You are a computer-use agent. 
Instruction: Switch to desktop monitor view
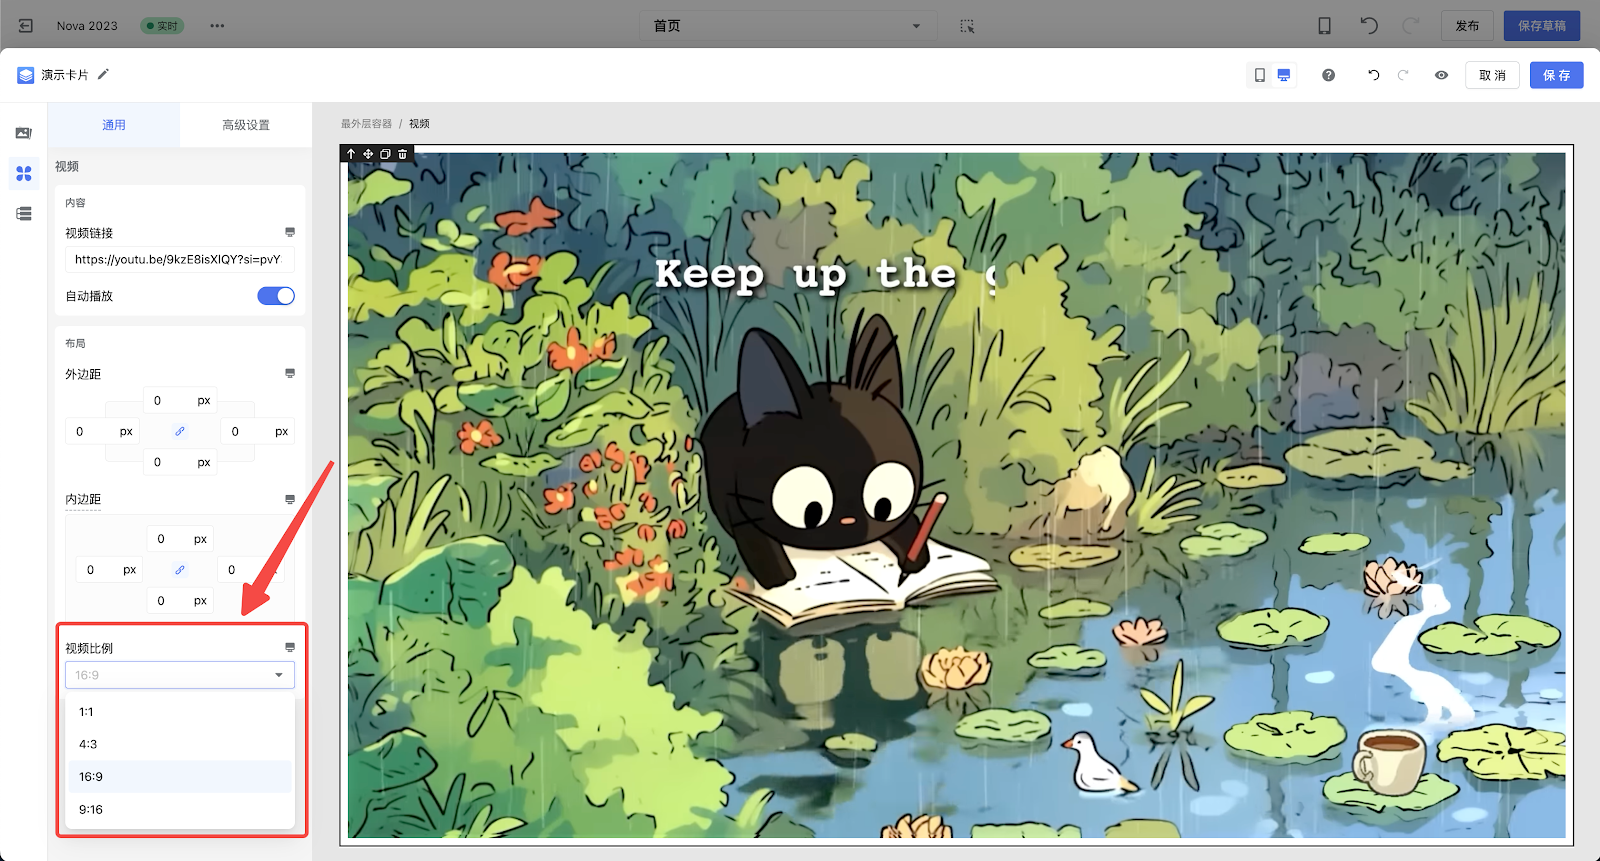pyautogui.click(x=1284, y=75)
